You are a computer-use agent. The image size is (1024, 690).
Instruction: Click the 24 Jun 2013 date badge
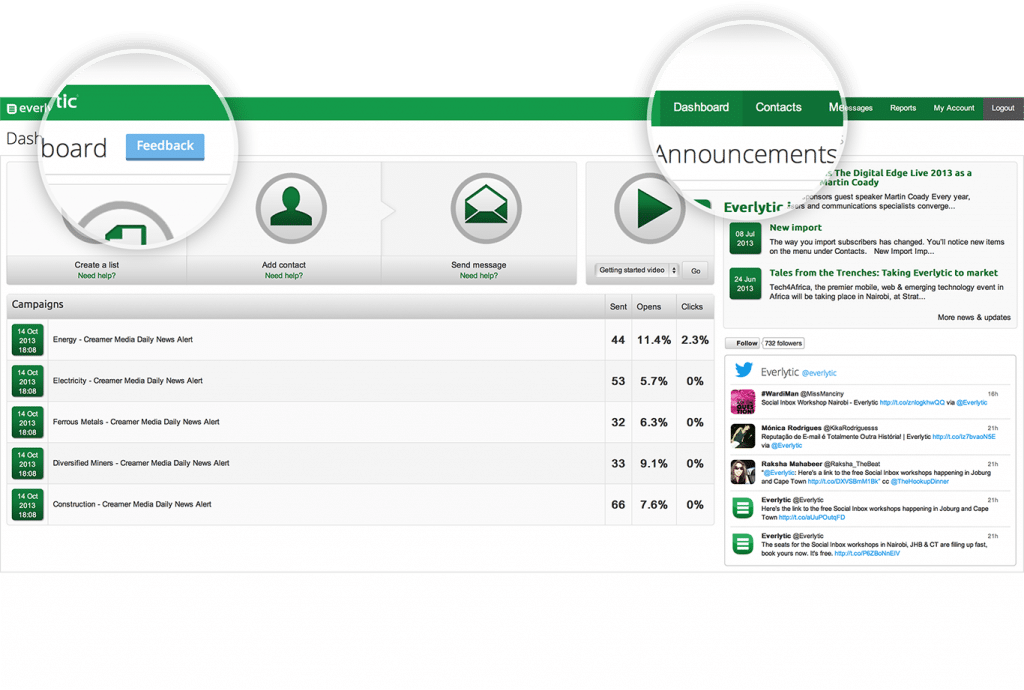click(745, 284)
